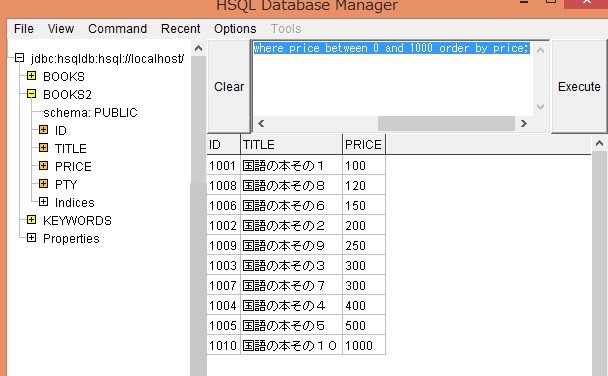The height and width of the screenshot is (376, 608).
Task: Select the Indices tree label
Action: (x=75, y=203)
